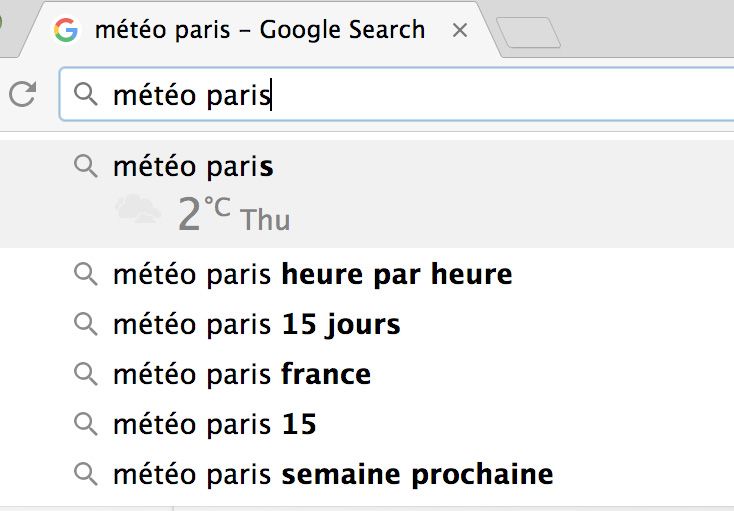Screen dimensions: 734x511
Task: Click the 2°C Thu weather result
Action: [x=234, y=214]
